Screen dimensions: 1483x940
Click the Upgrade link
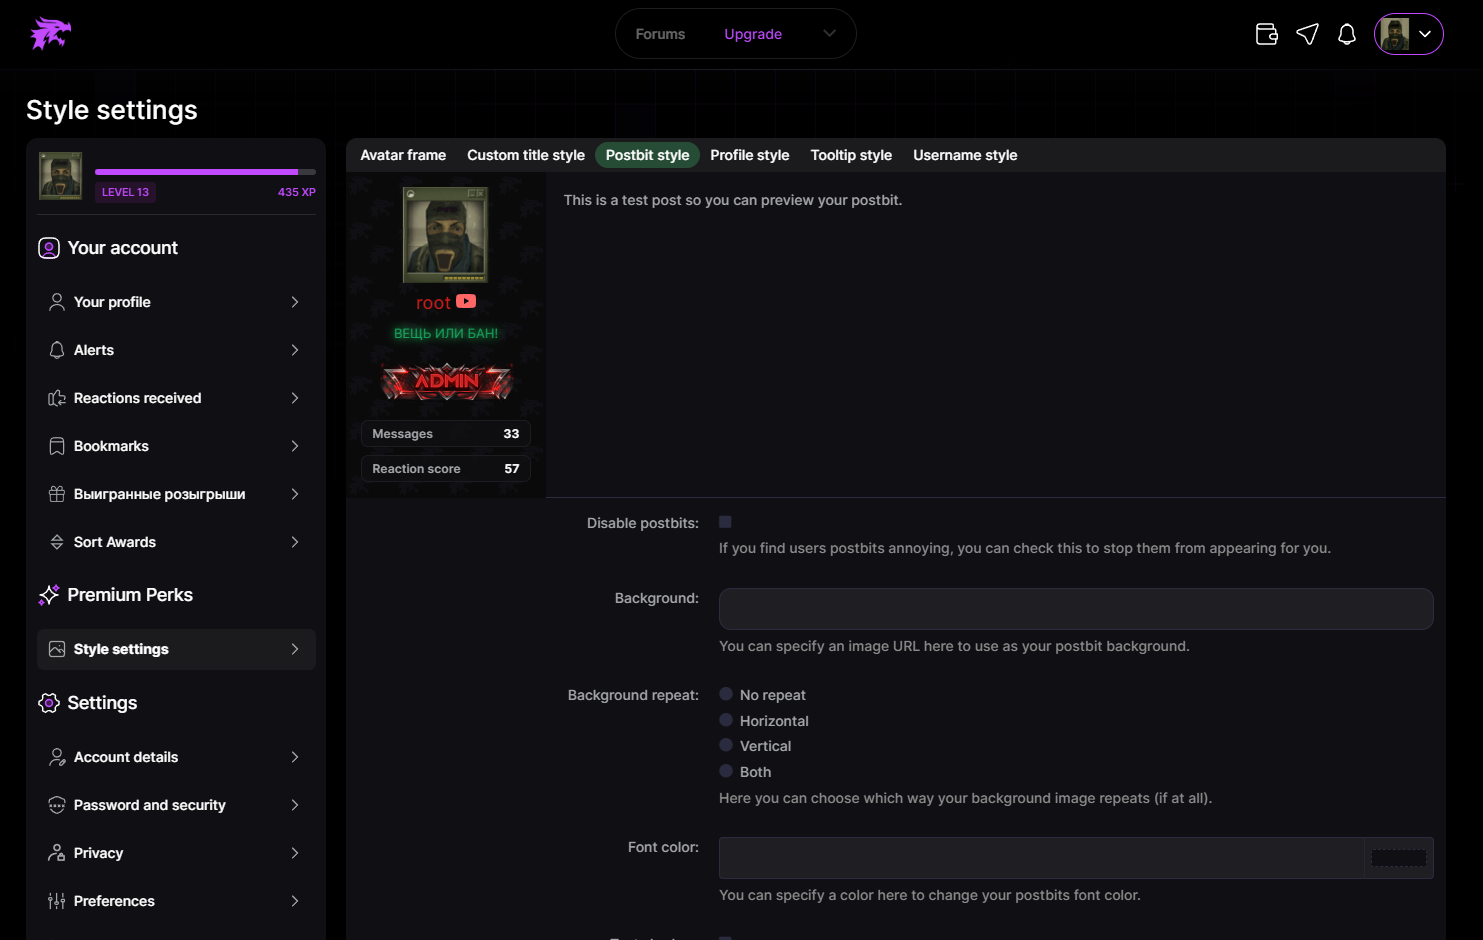click(x=753, y=34)
